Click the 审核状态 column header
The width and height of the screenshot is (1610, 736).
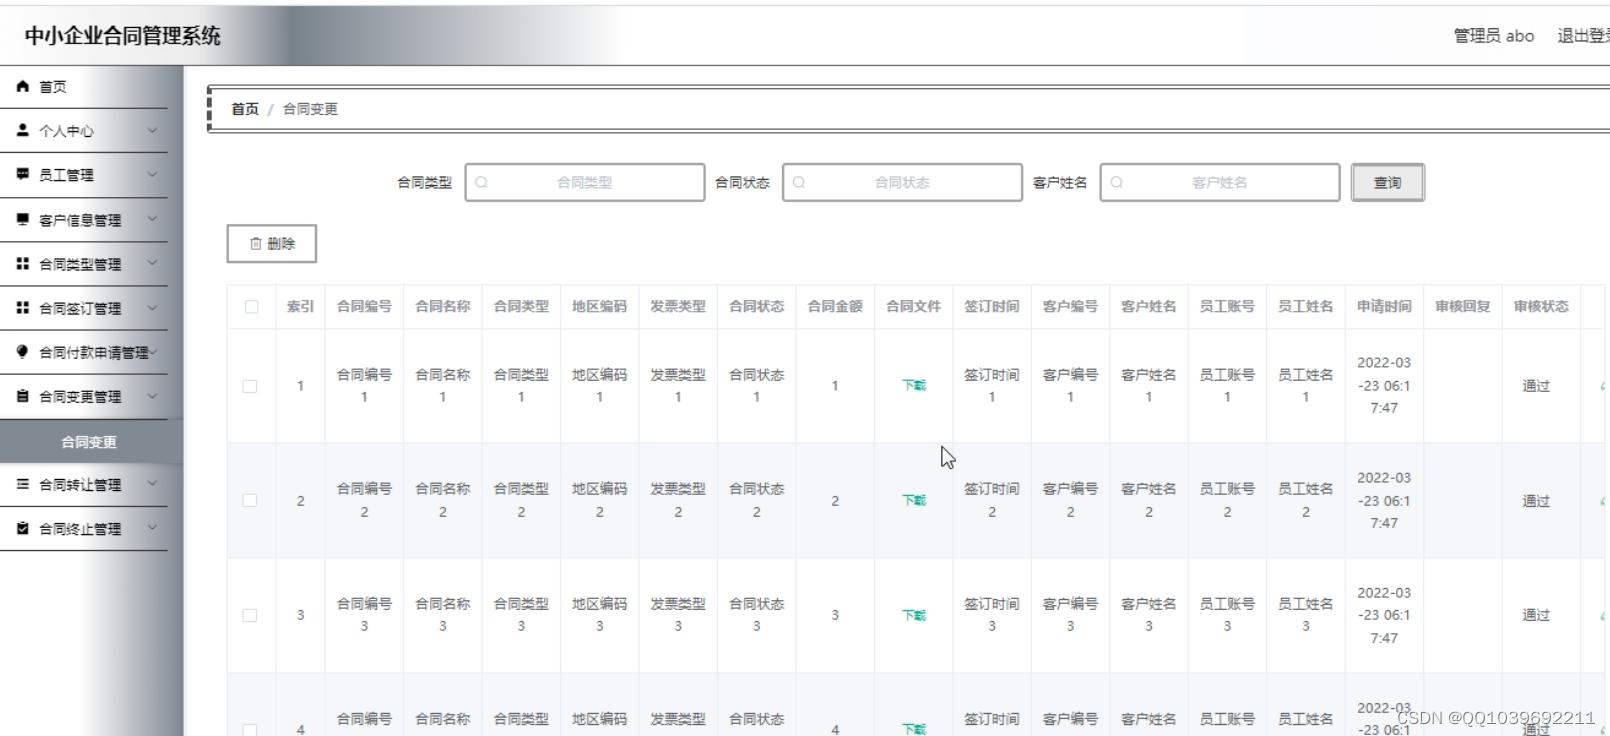1541,307
